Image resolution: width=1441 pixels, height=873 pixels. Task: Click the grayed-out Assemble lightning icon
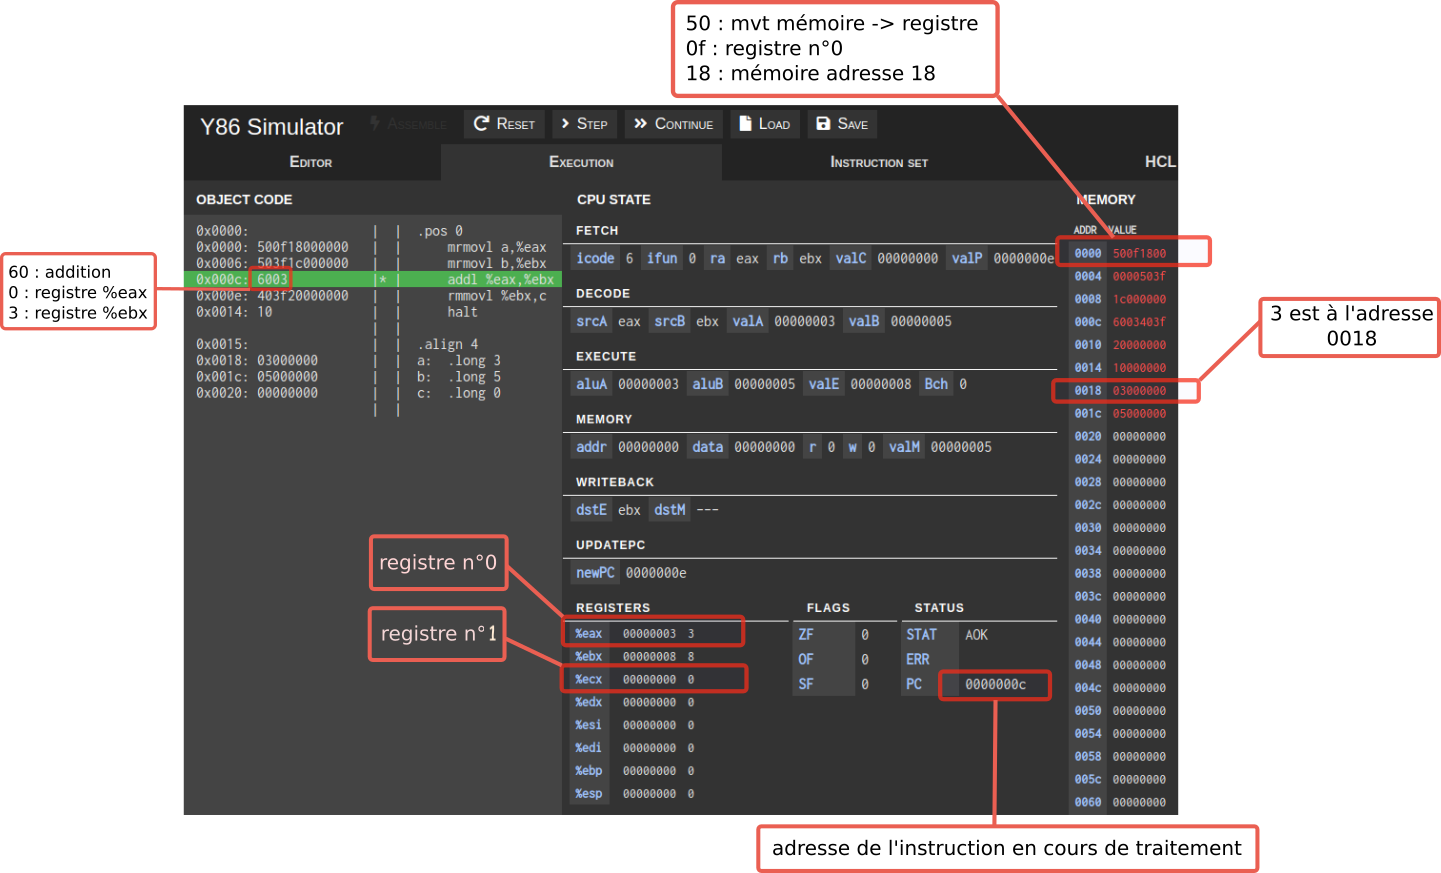[375, 123]
